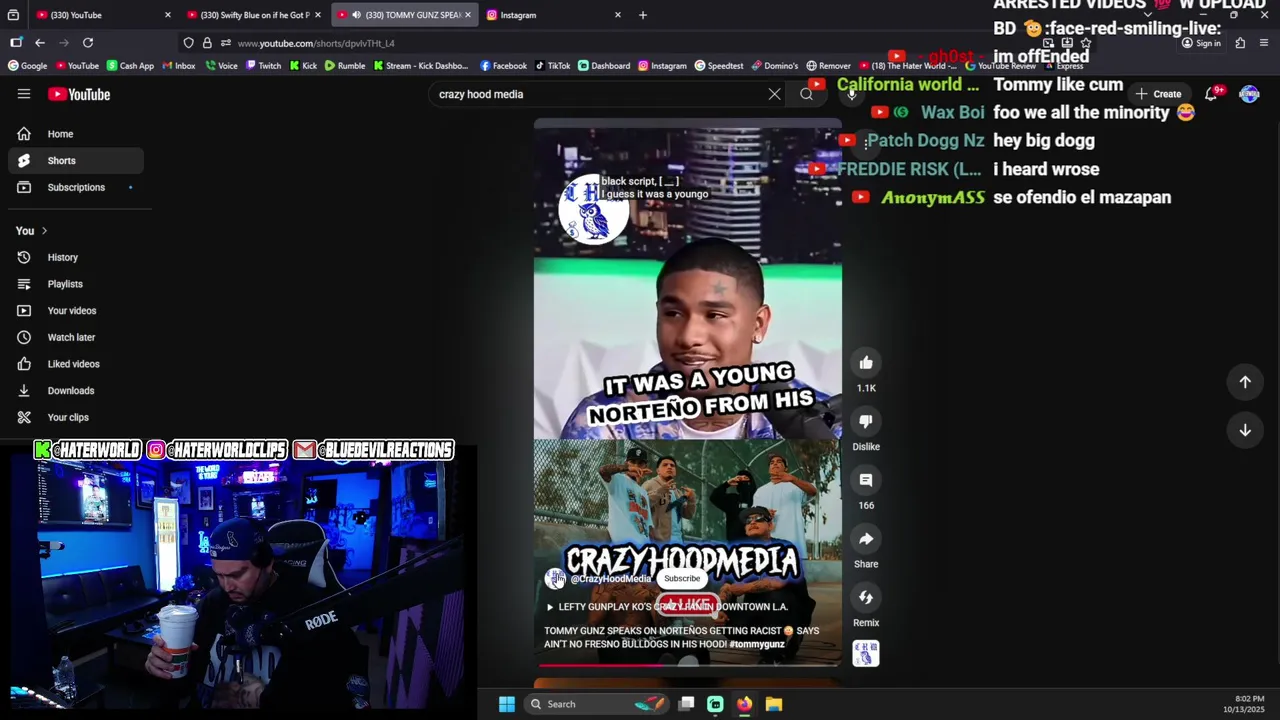Open Watch later list
The image size is (1280, 720).
76,337
